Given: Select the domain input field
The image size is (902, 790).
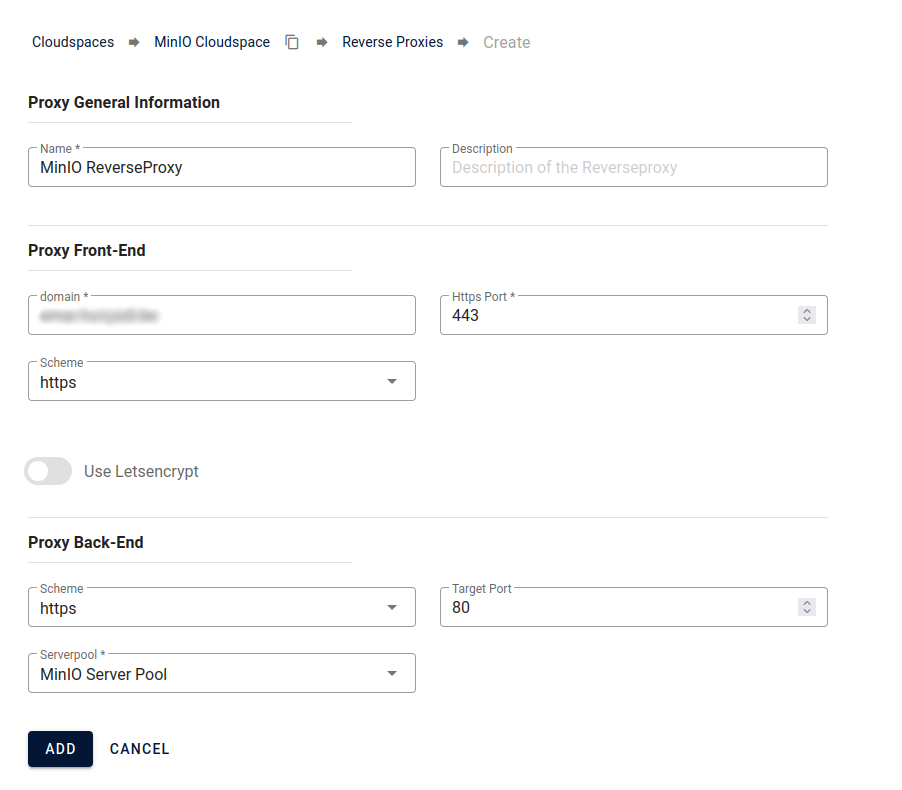Looking at the screenshot, I should point(221,316).
